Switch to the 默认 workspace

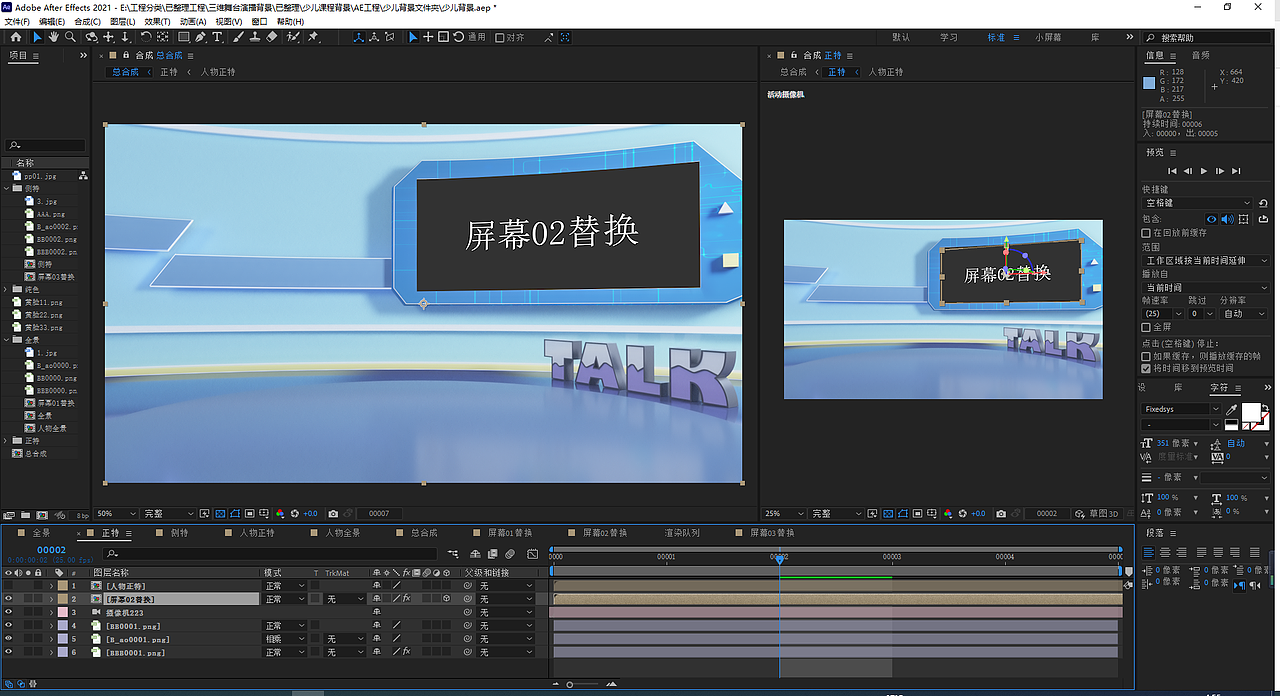pos(901,37)
